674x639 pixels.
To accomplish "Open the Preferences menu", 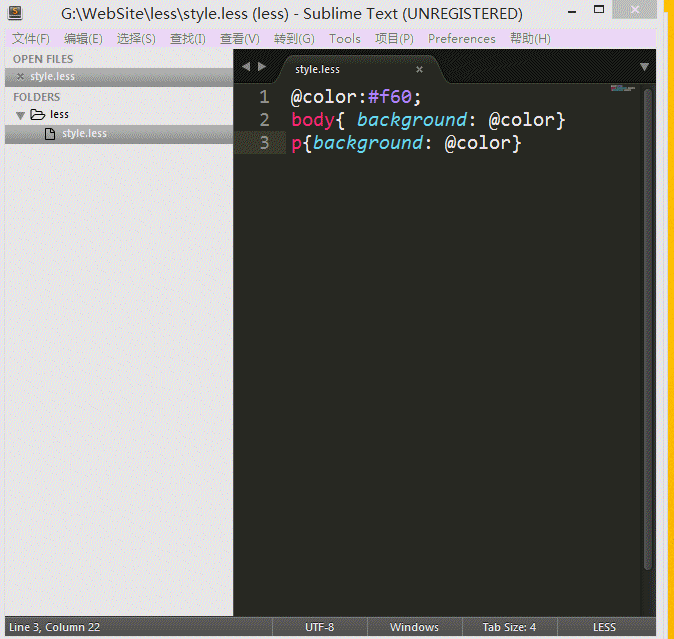I will [x=462, y=39].
